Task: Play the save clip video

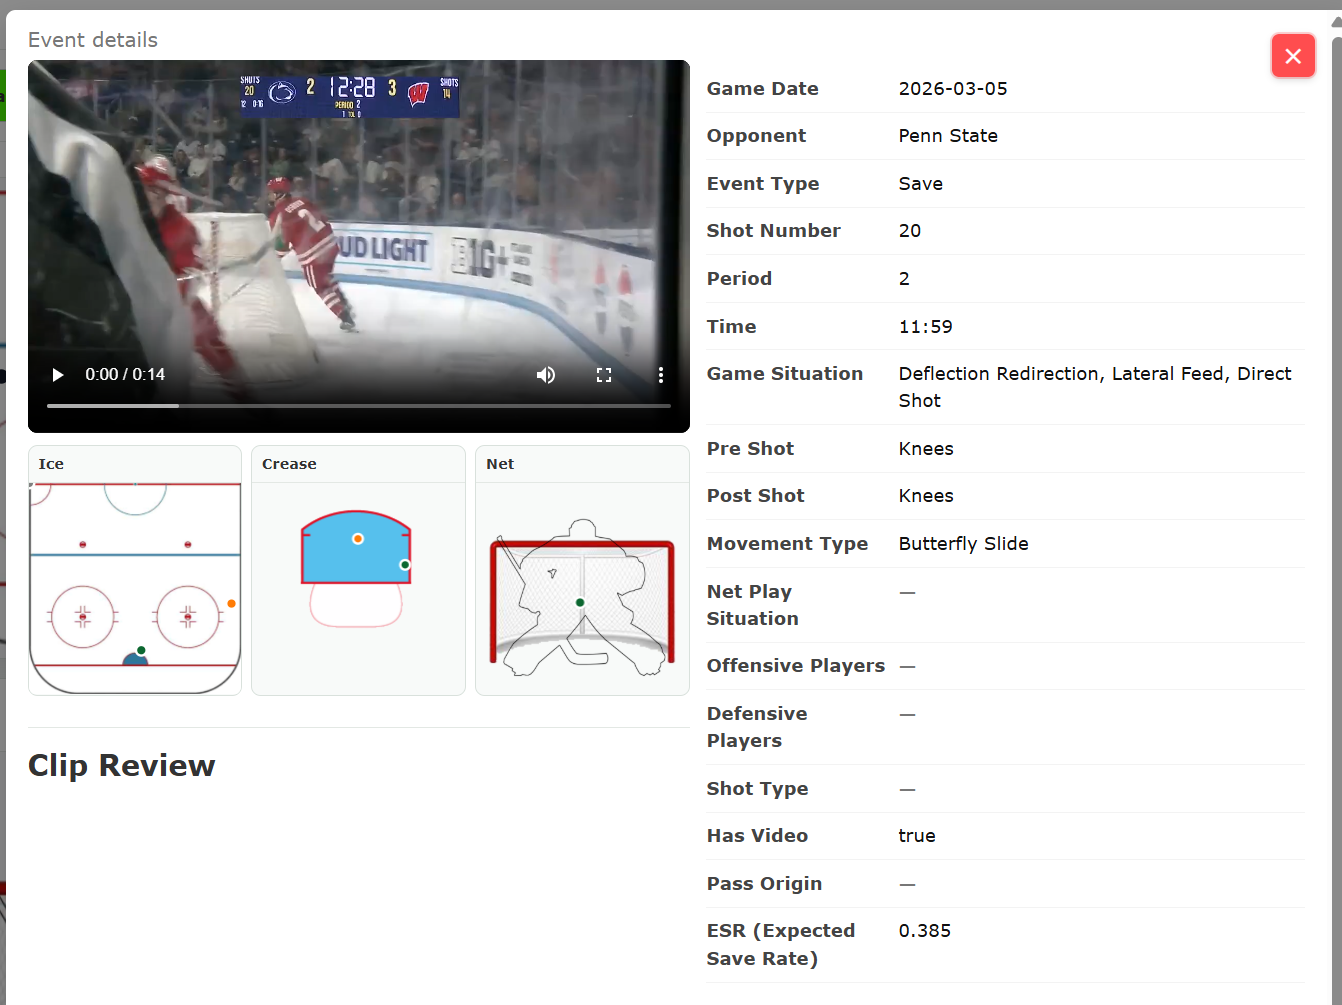Action: point(58,375)
